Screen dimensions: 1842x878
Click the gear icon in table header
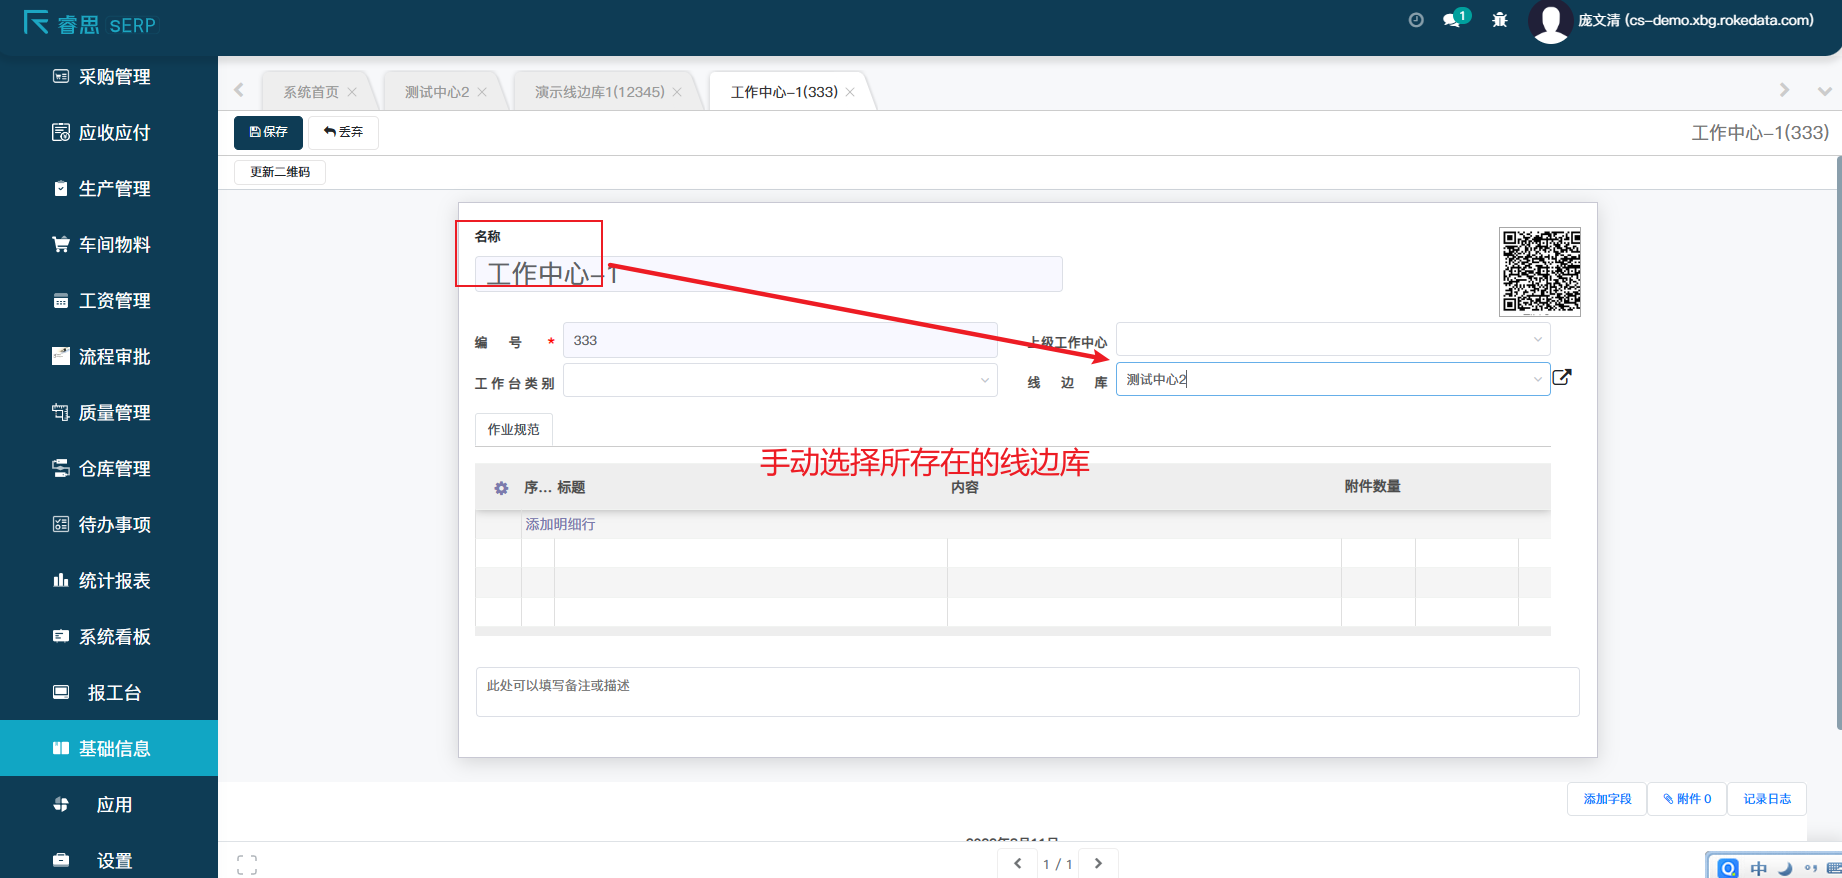(x=501, y=488)
